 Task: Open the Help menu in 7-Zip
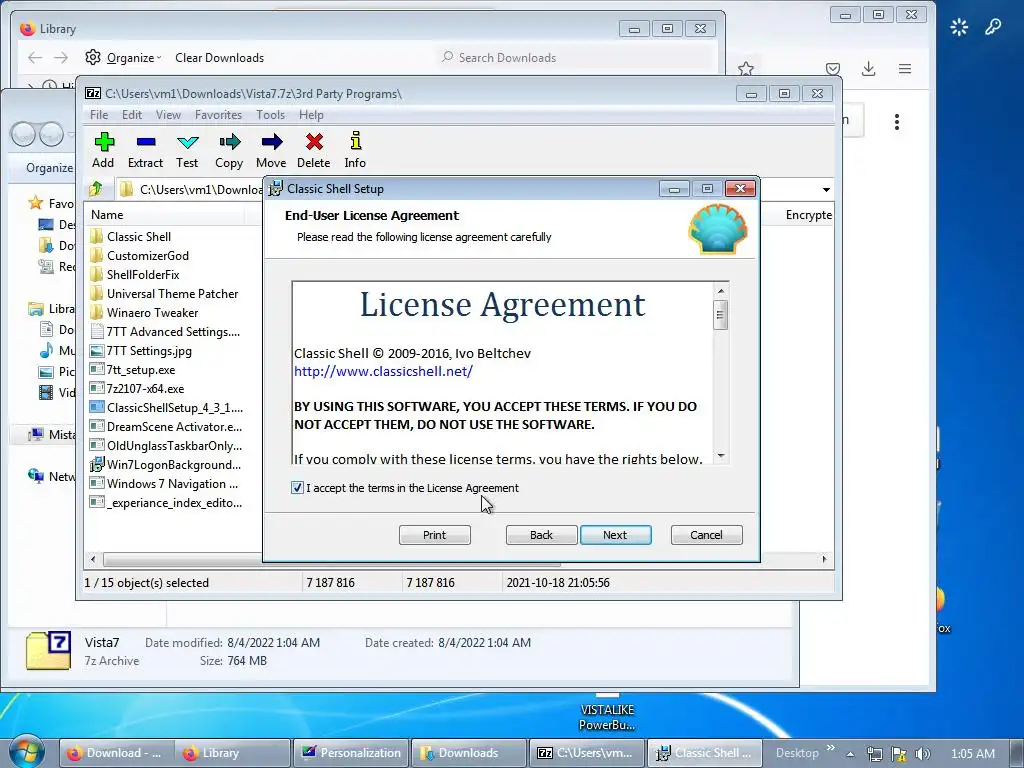pyautogui.click(x=311, y=114)
